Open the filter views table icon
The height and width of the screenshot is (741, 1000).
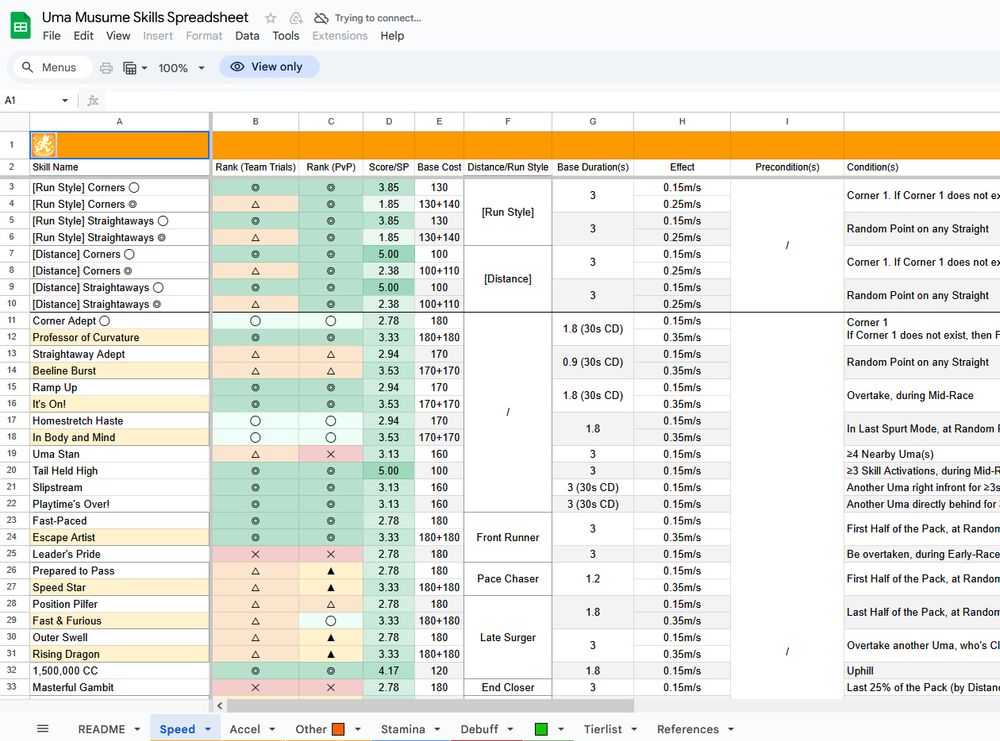[129, 68]
